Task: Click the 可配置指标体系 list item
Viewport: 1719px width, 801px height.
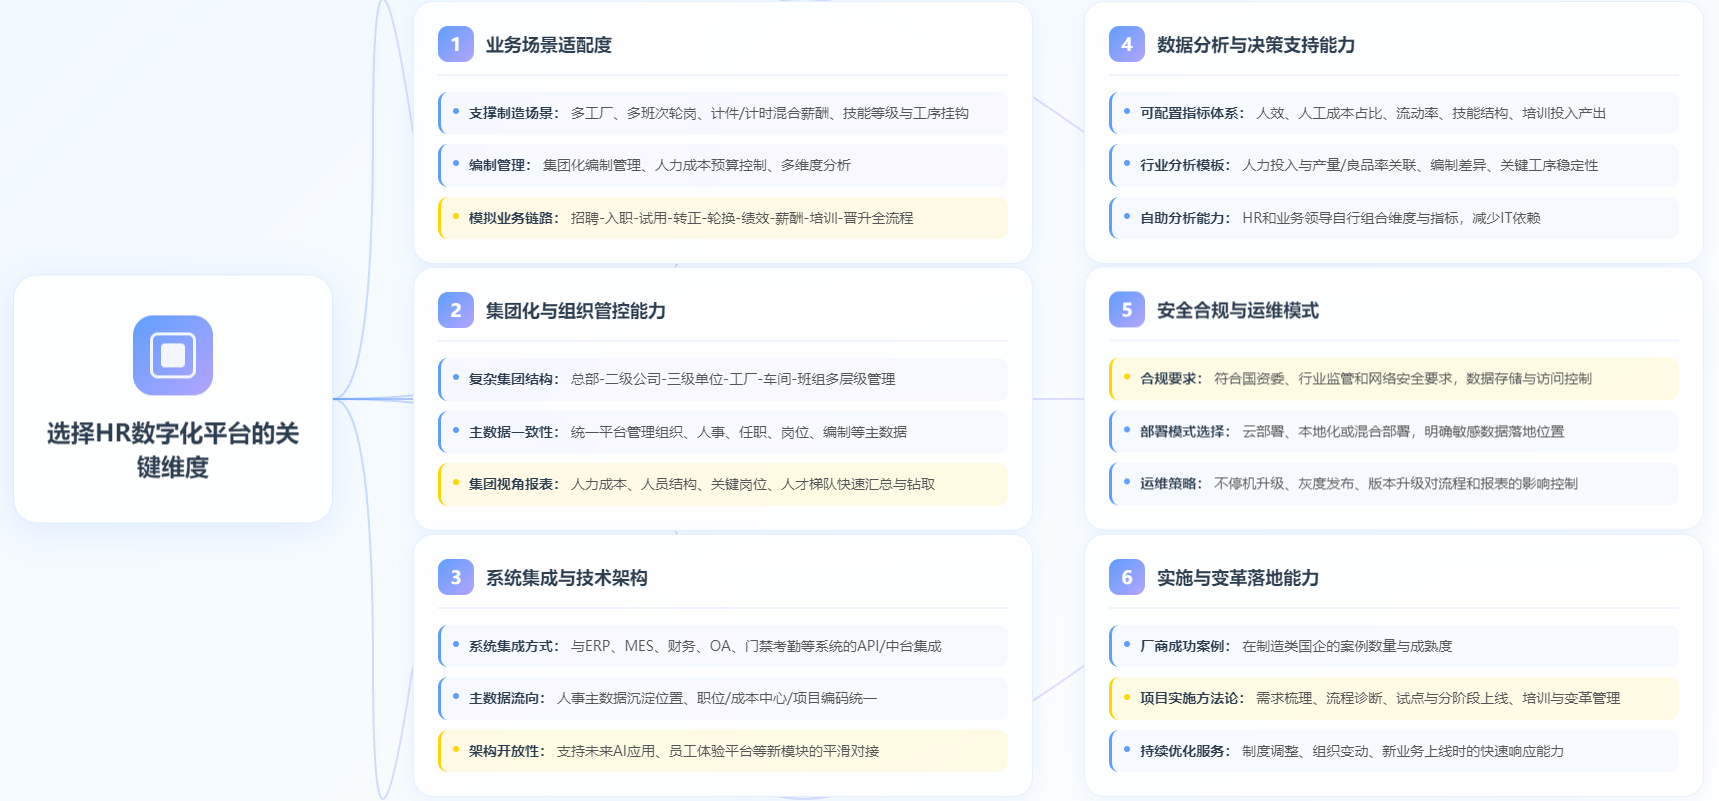Action: [1393, 113]
